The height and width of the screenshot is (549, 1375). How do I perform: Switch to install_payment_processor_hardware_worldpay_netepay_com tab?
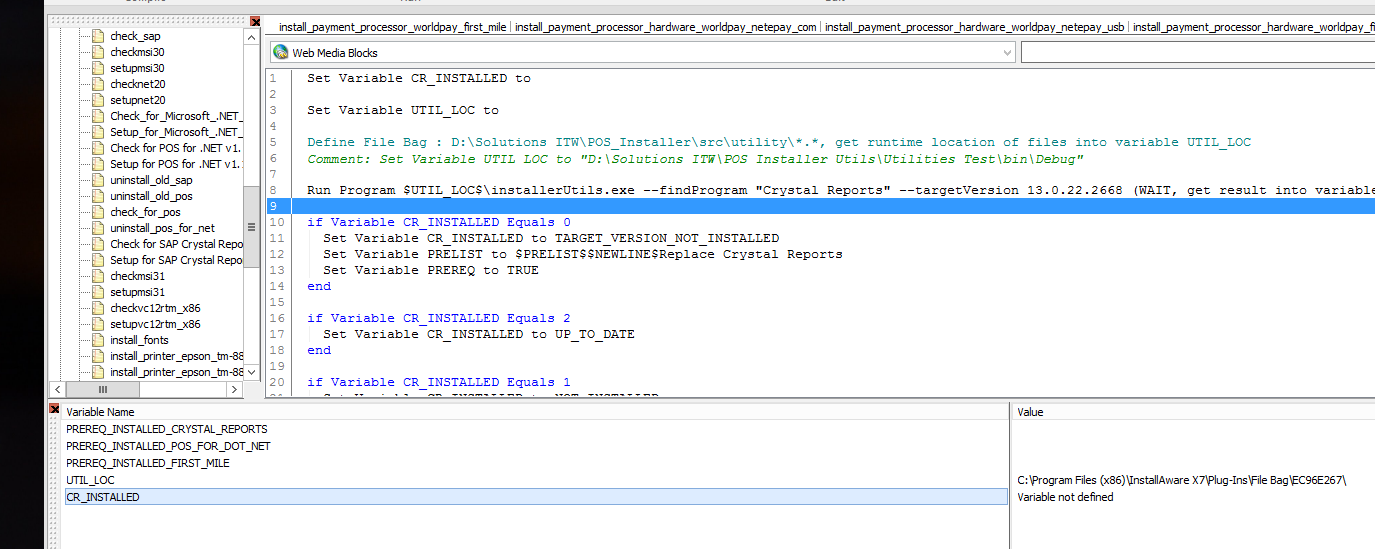click(x=665, y=27)
